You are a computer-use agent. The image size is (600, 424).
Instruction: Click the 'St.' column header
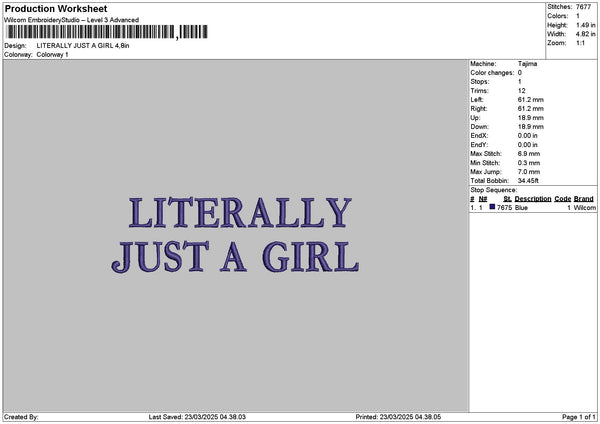tap(507, 198)
